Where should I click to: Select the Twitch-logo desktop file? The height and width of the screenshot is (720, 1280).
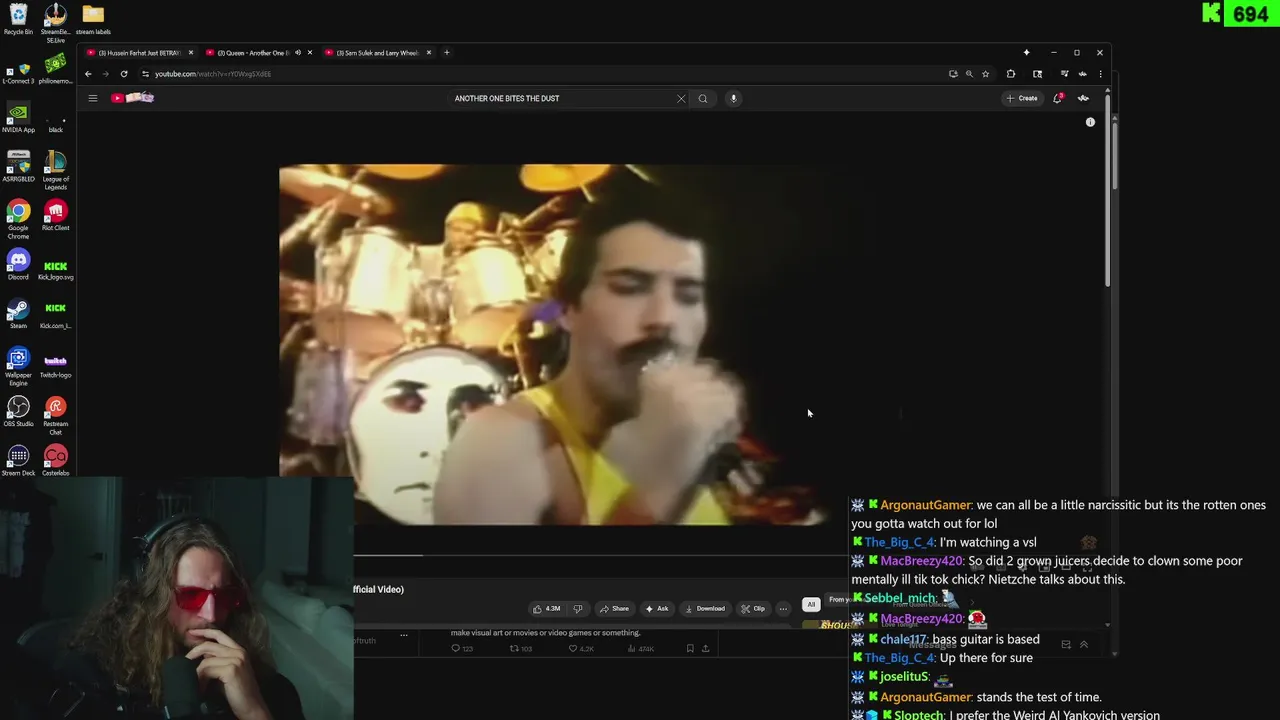point(55,365)
